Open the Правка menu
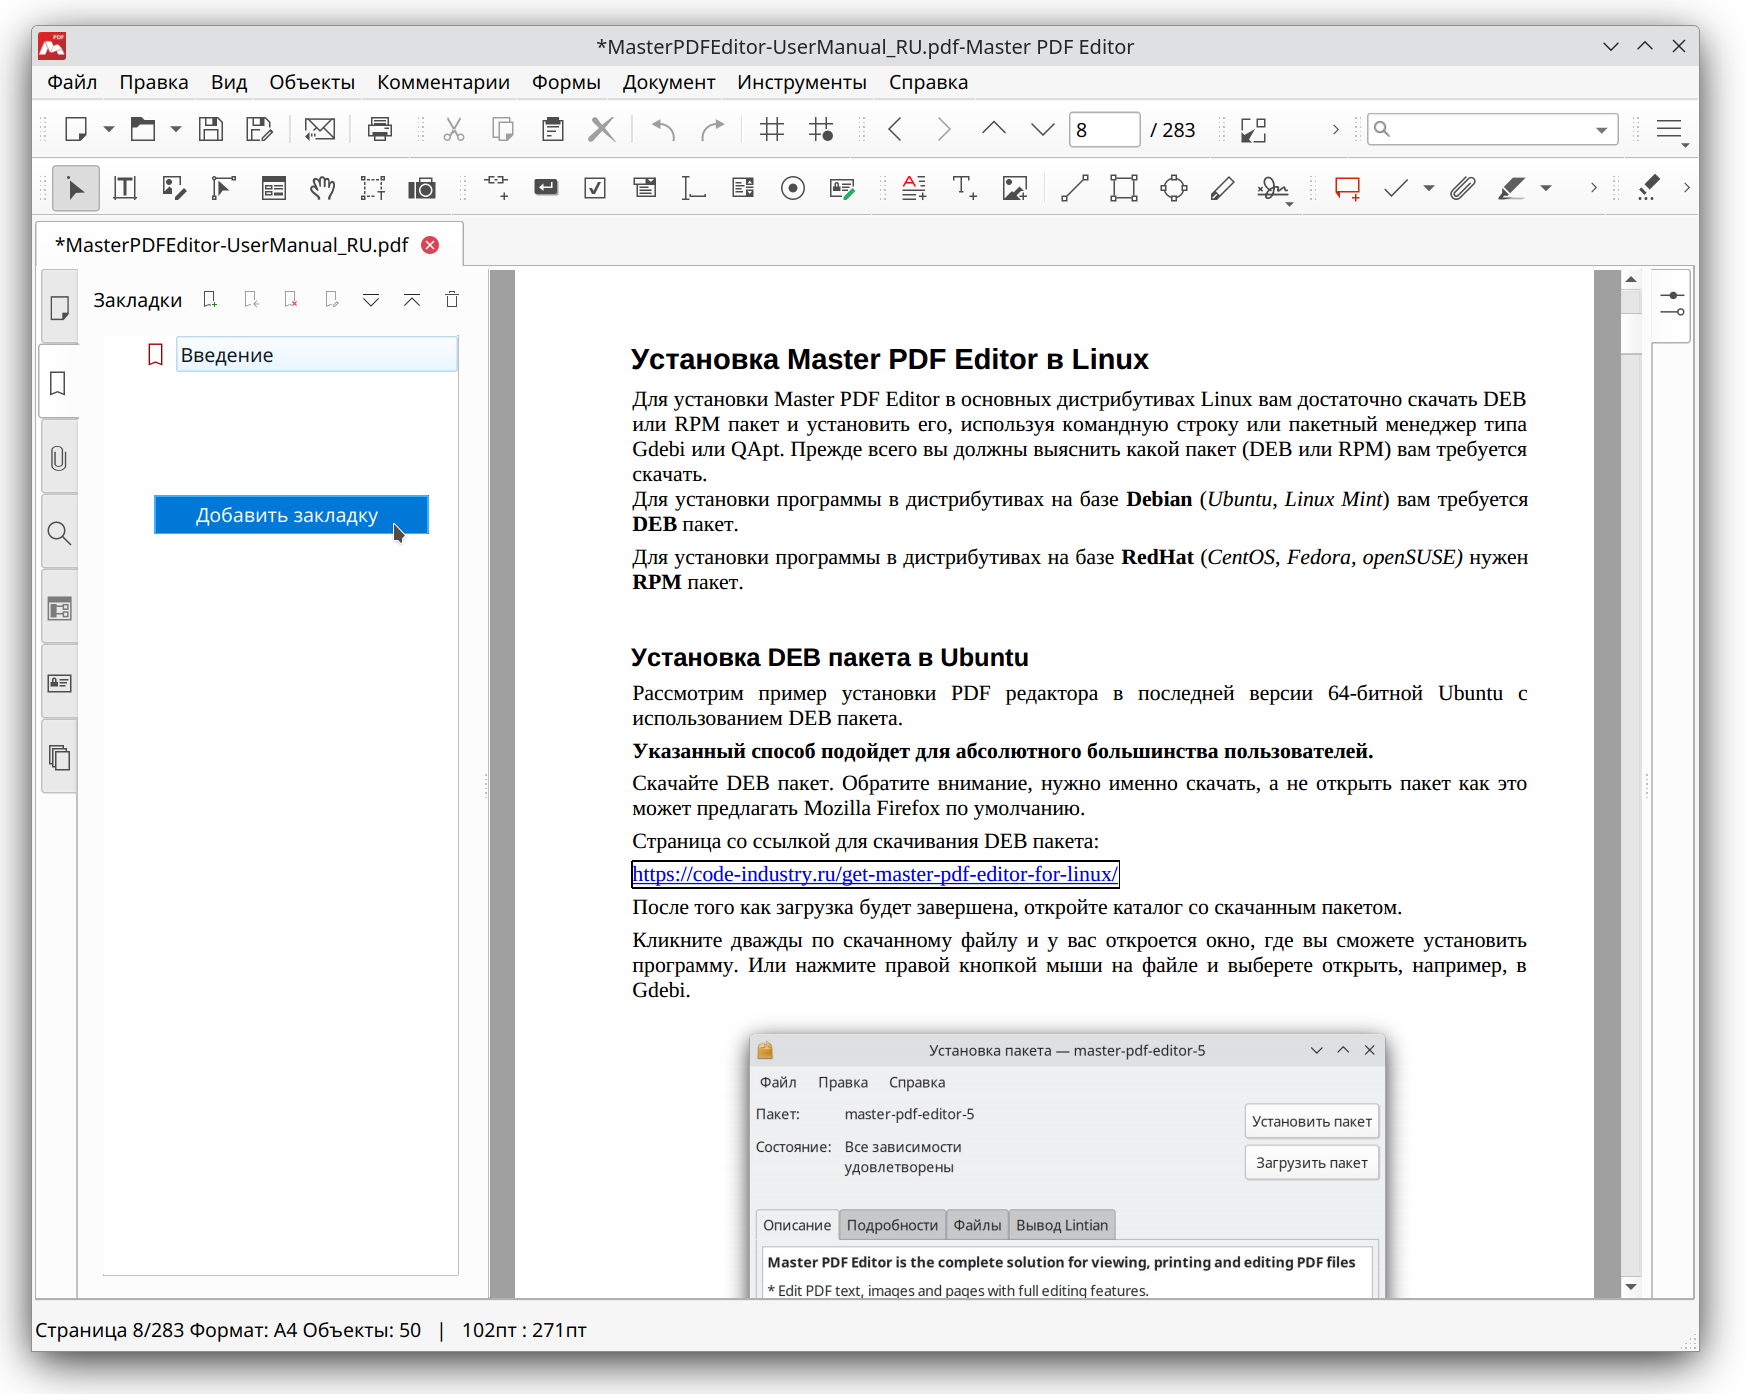Viewport: 1746px width, 1394px height. [154, 82]
